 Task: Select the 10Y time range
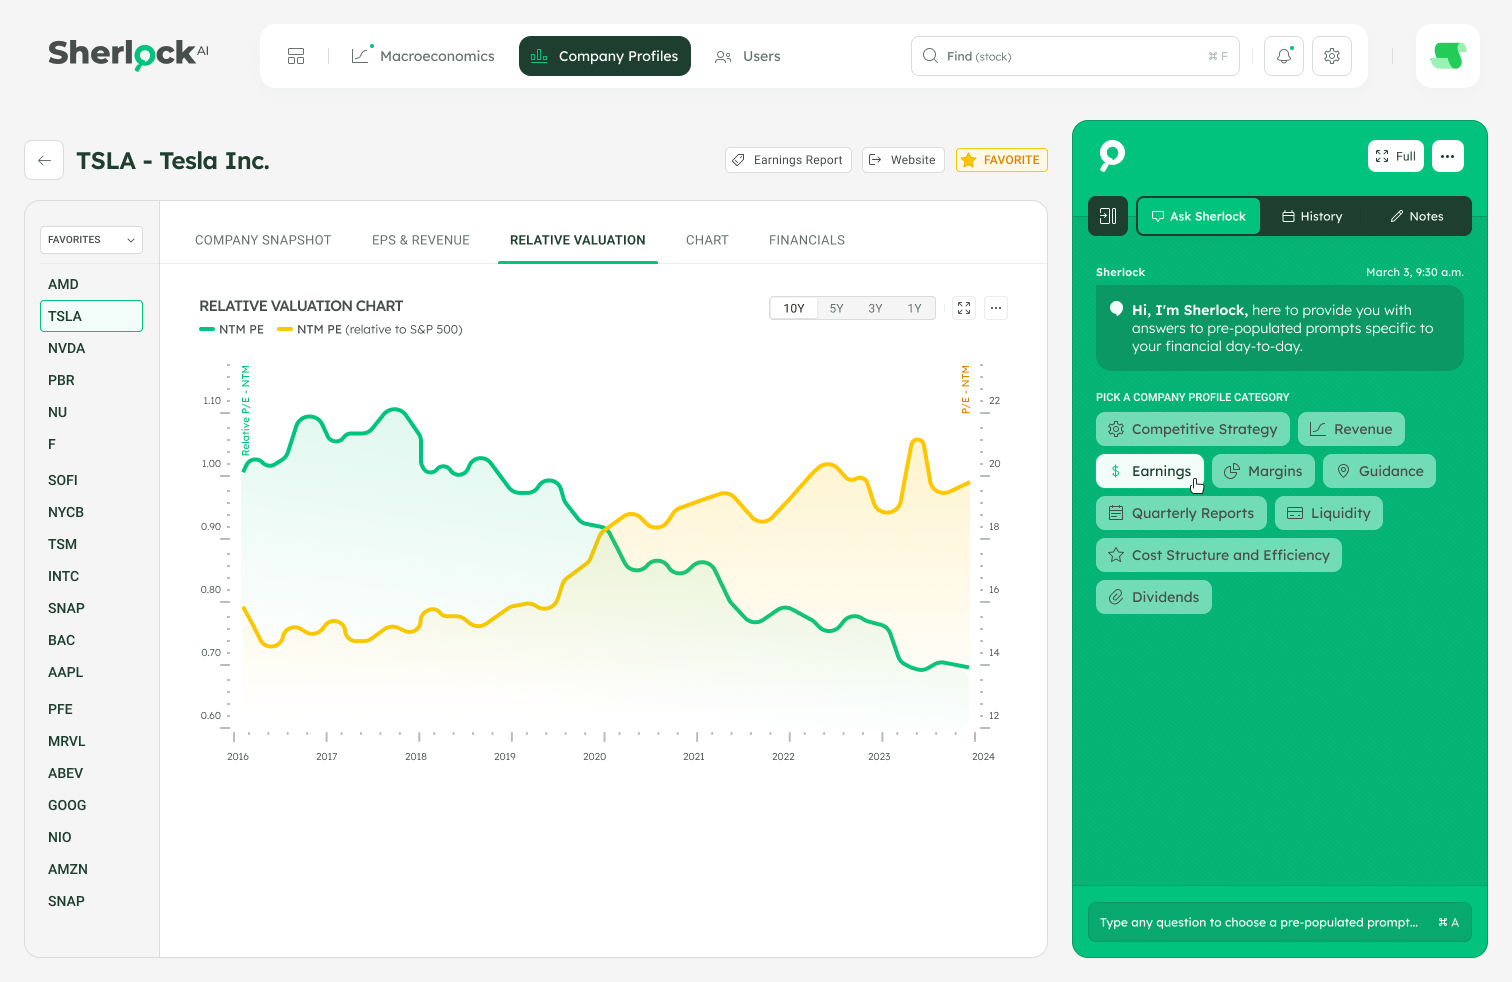pyautogui.click(x=794, y=308)
